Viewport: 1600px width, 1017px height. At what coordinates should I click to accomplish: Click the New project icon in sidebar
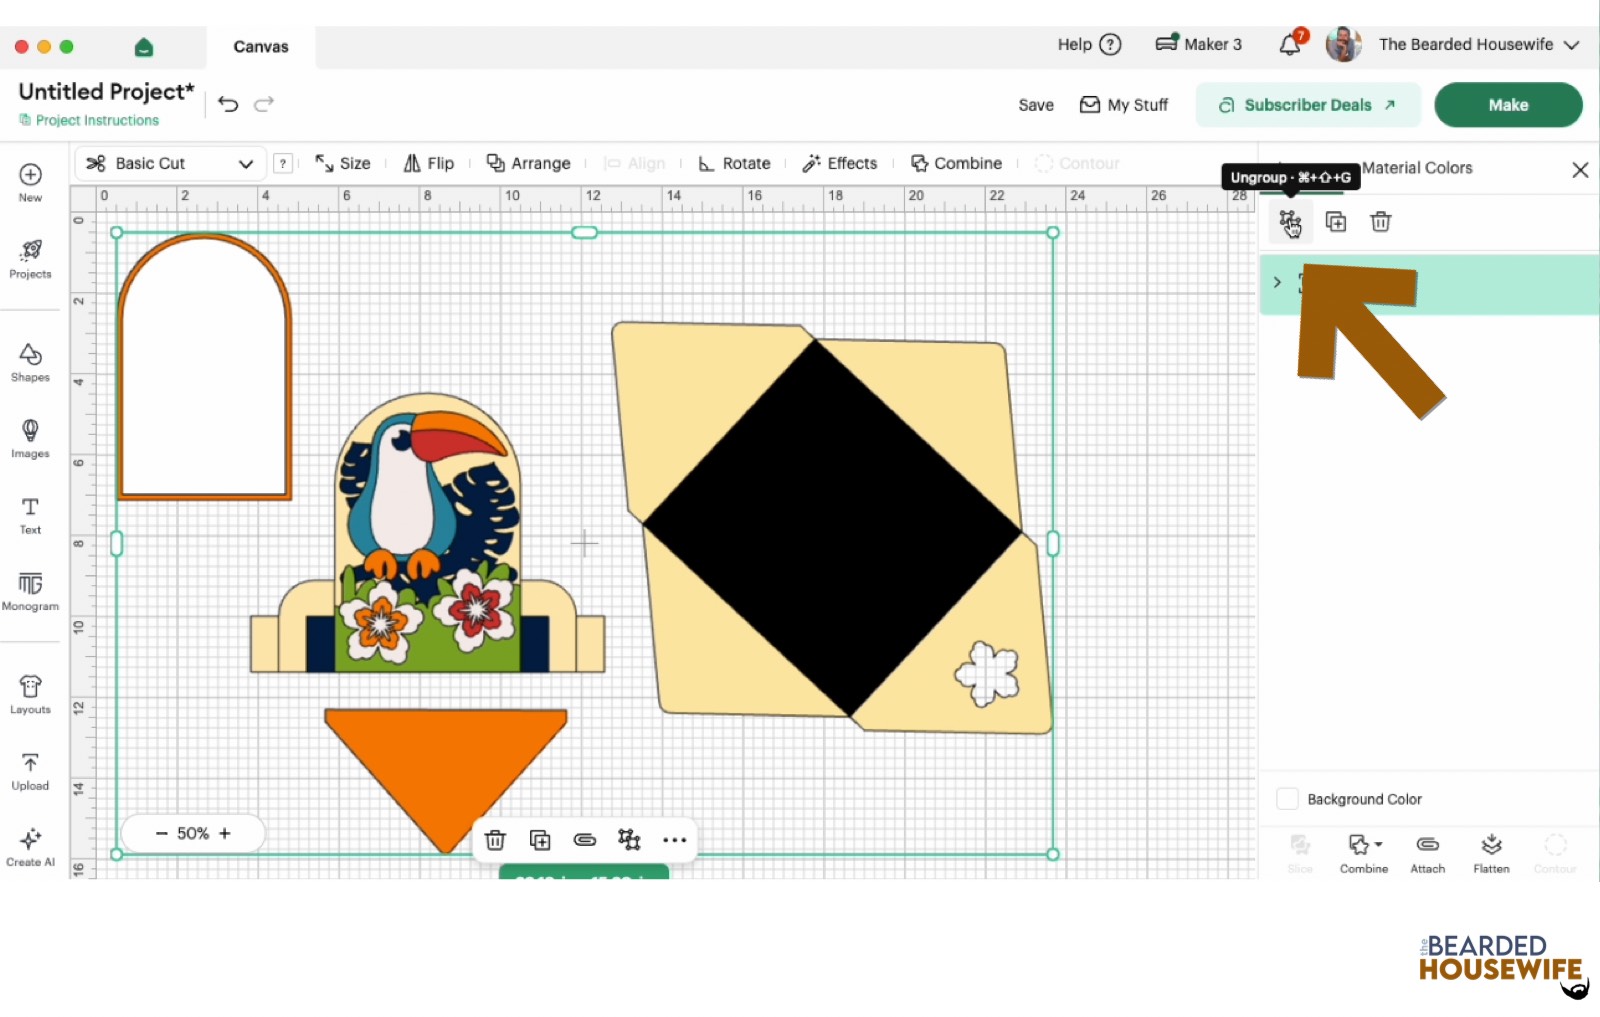coord(30,182)
